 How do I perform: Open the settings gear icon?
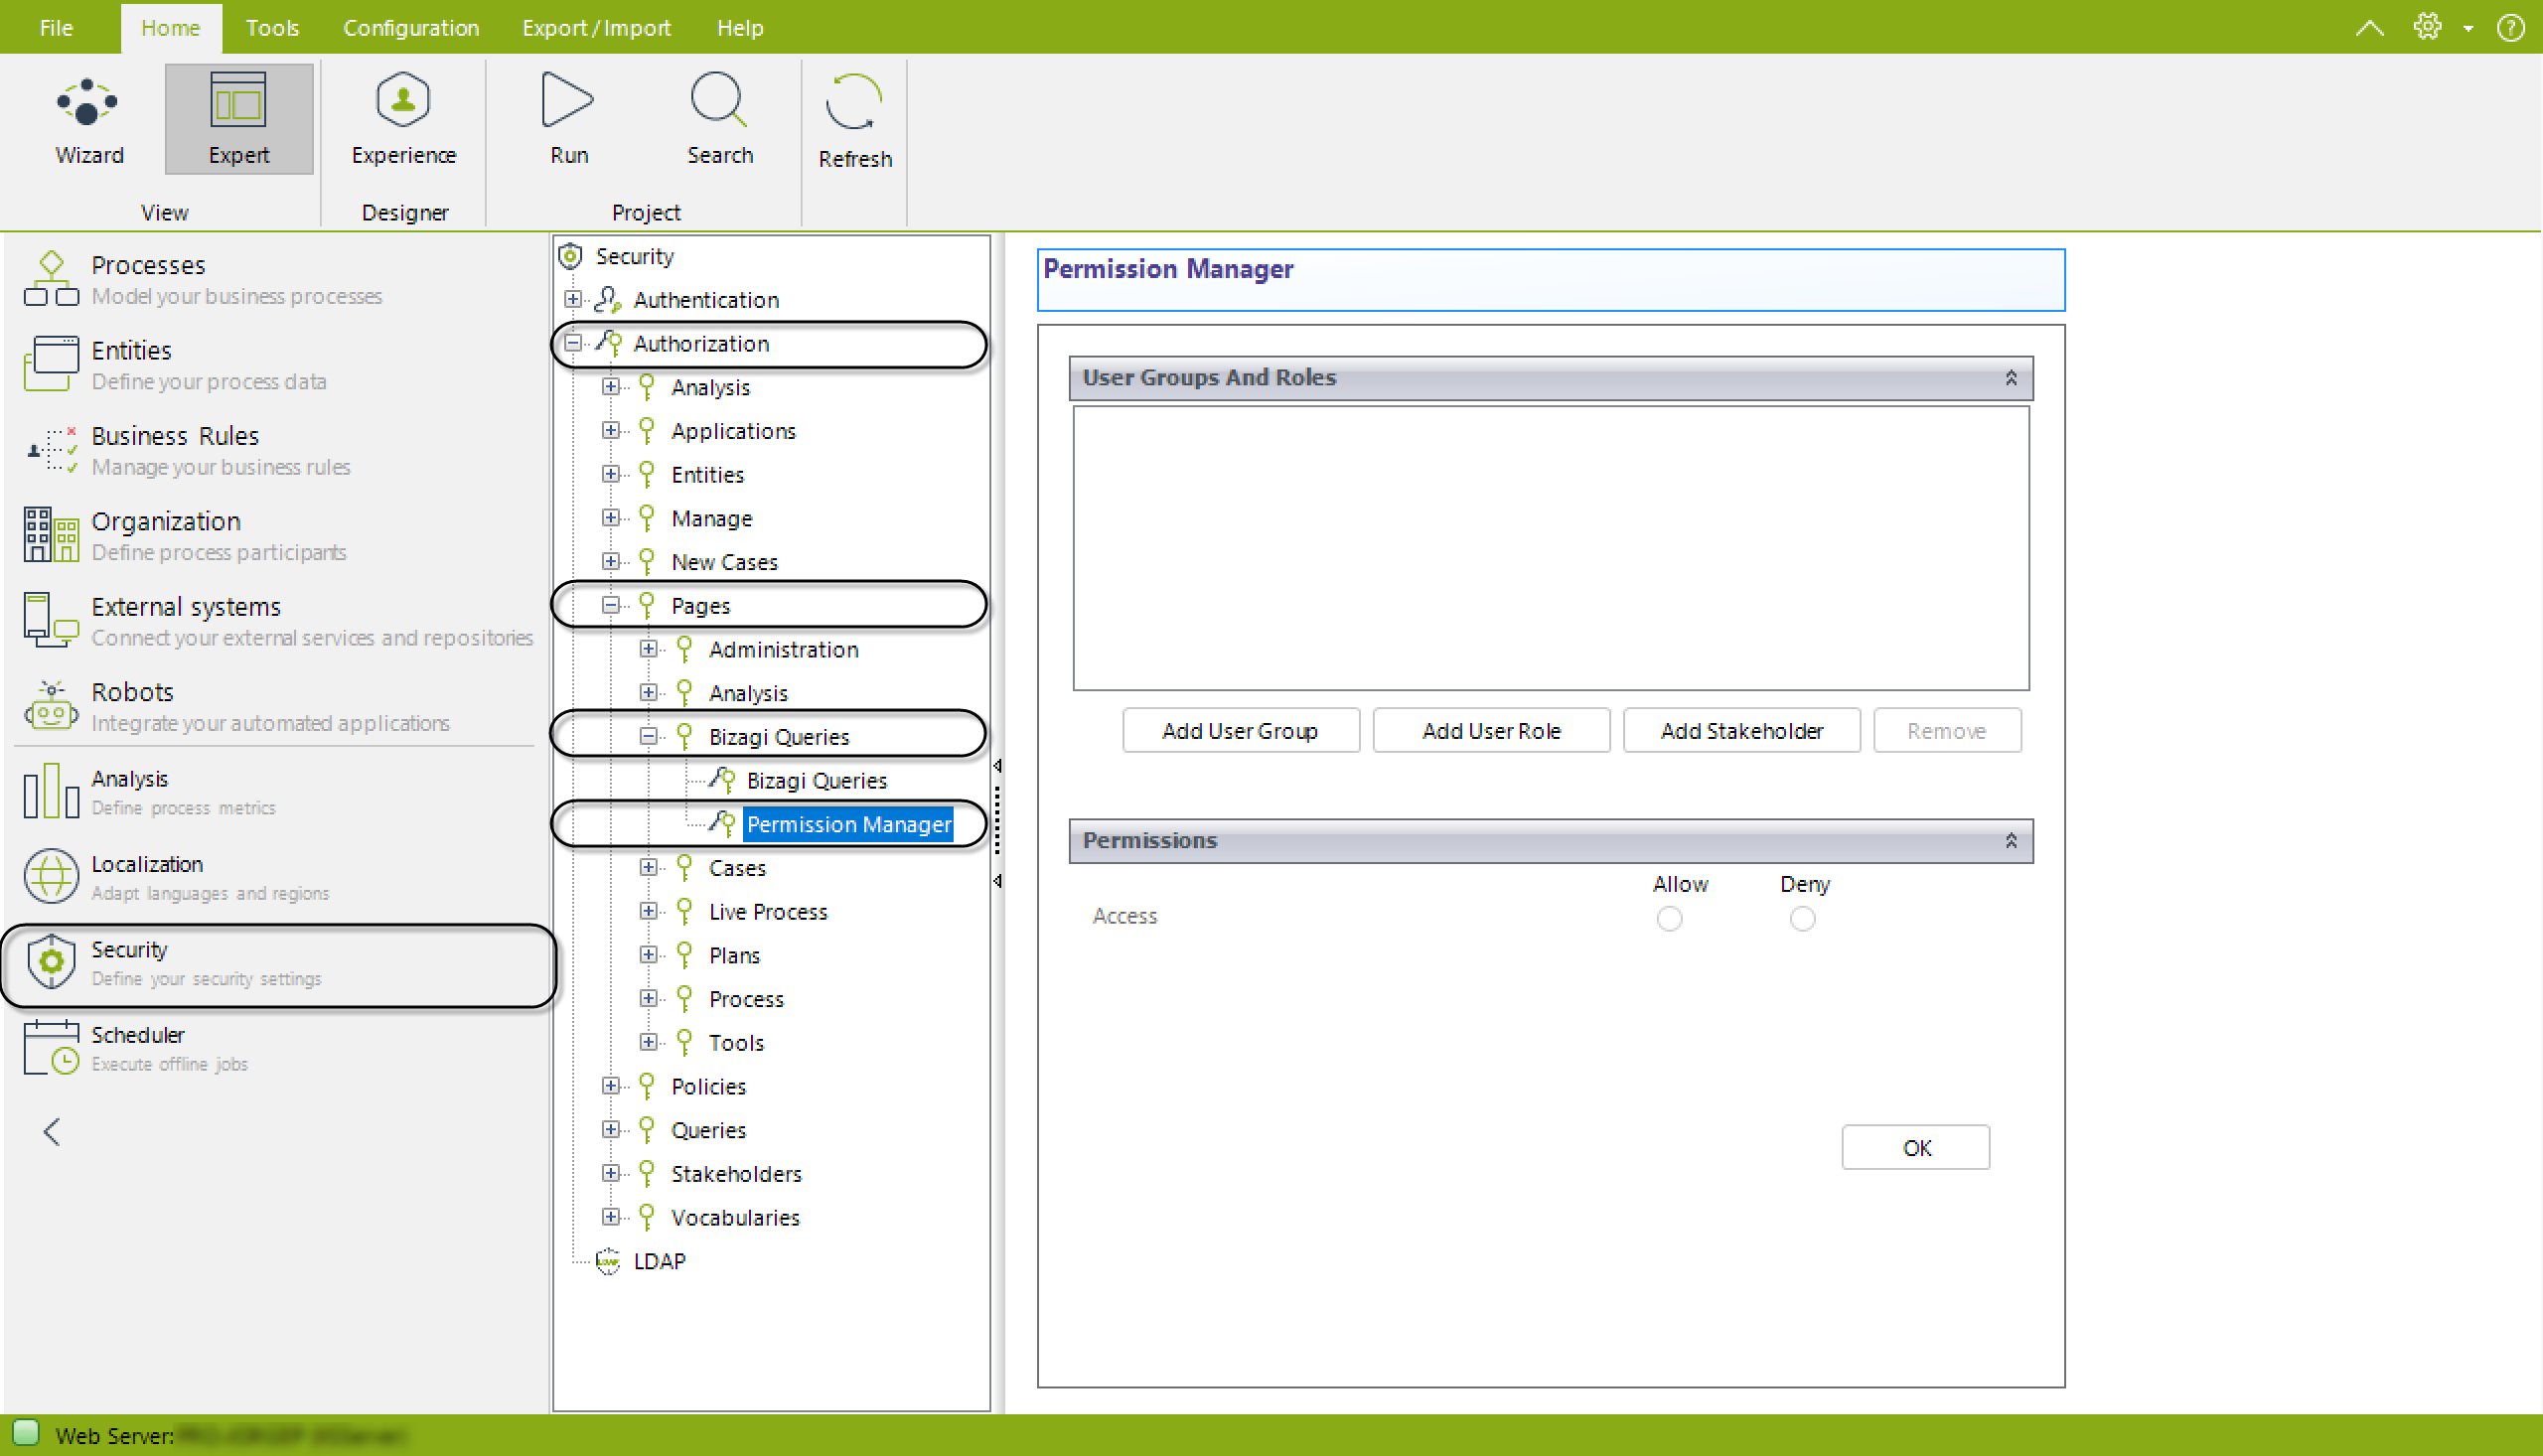[x=2427, y=27]
